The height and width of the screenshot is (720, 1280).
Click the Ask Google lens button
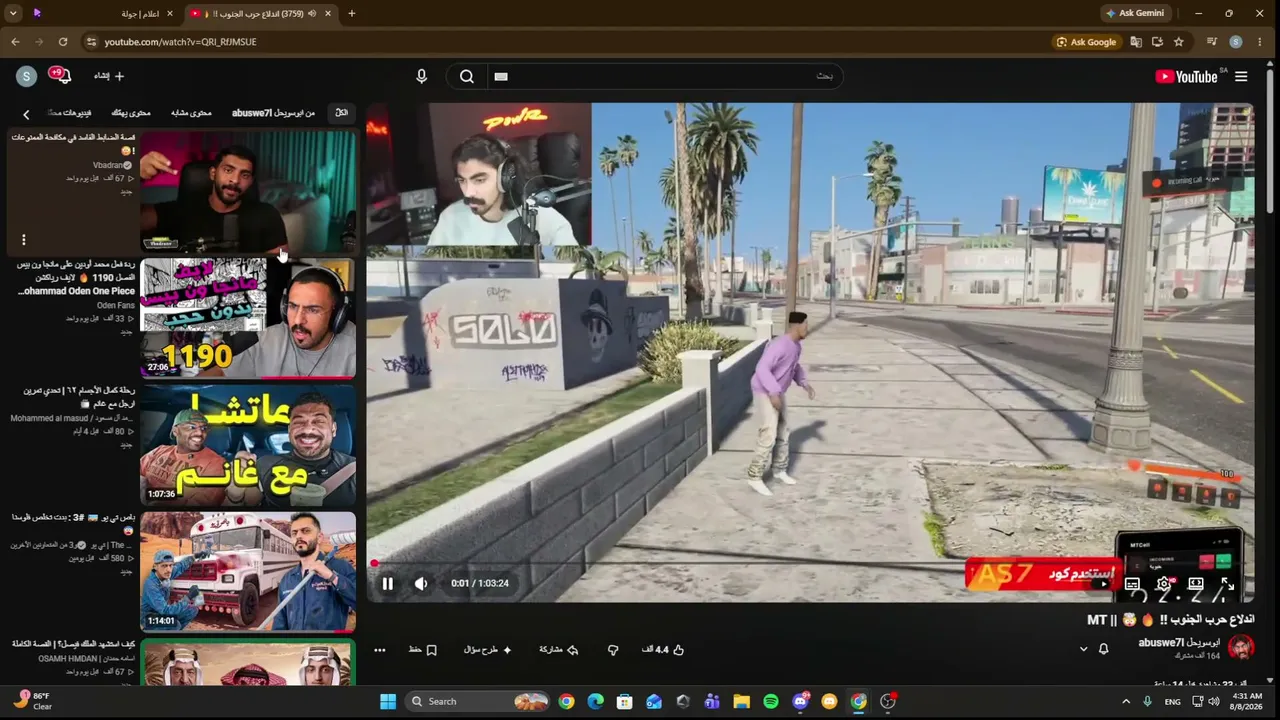pyautogui.click(x=1086, y=42)
